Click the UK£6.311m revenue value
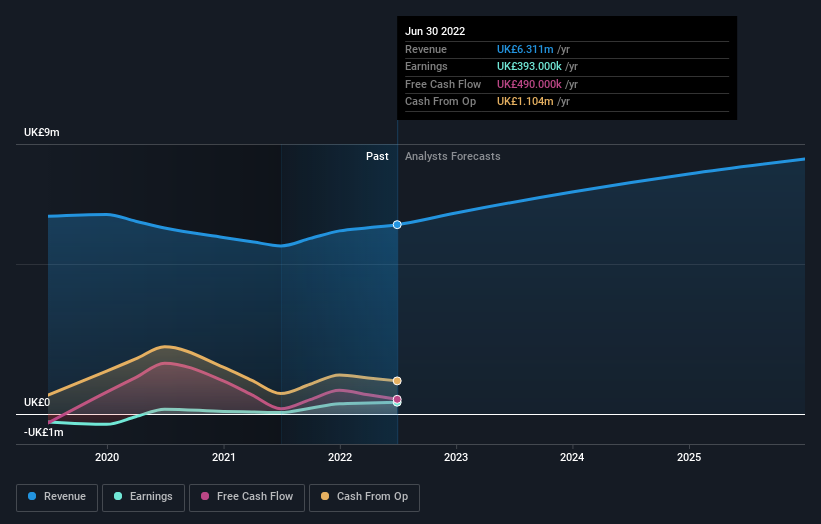This screenshot has width=821, height=524. pyautogui.click(x=525, y=49)
